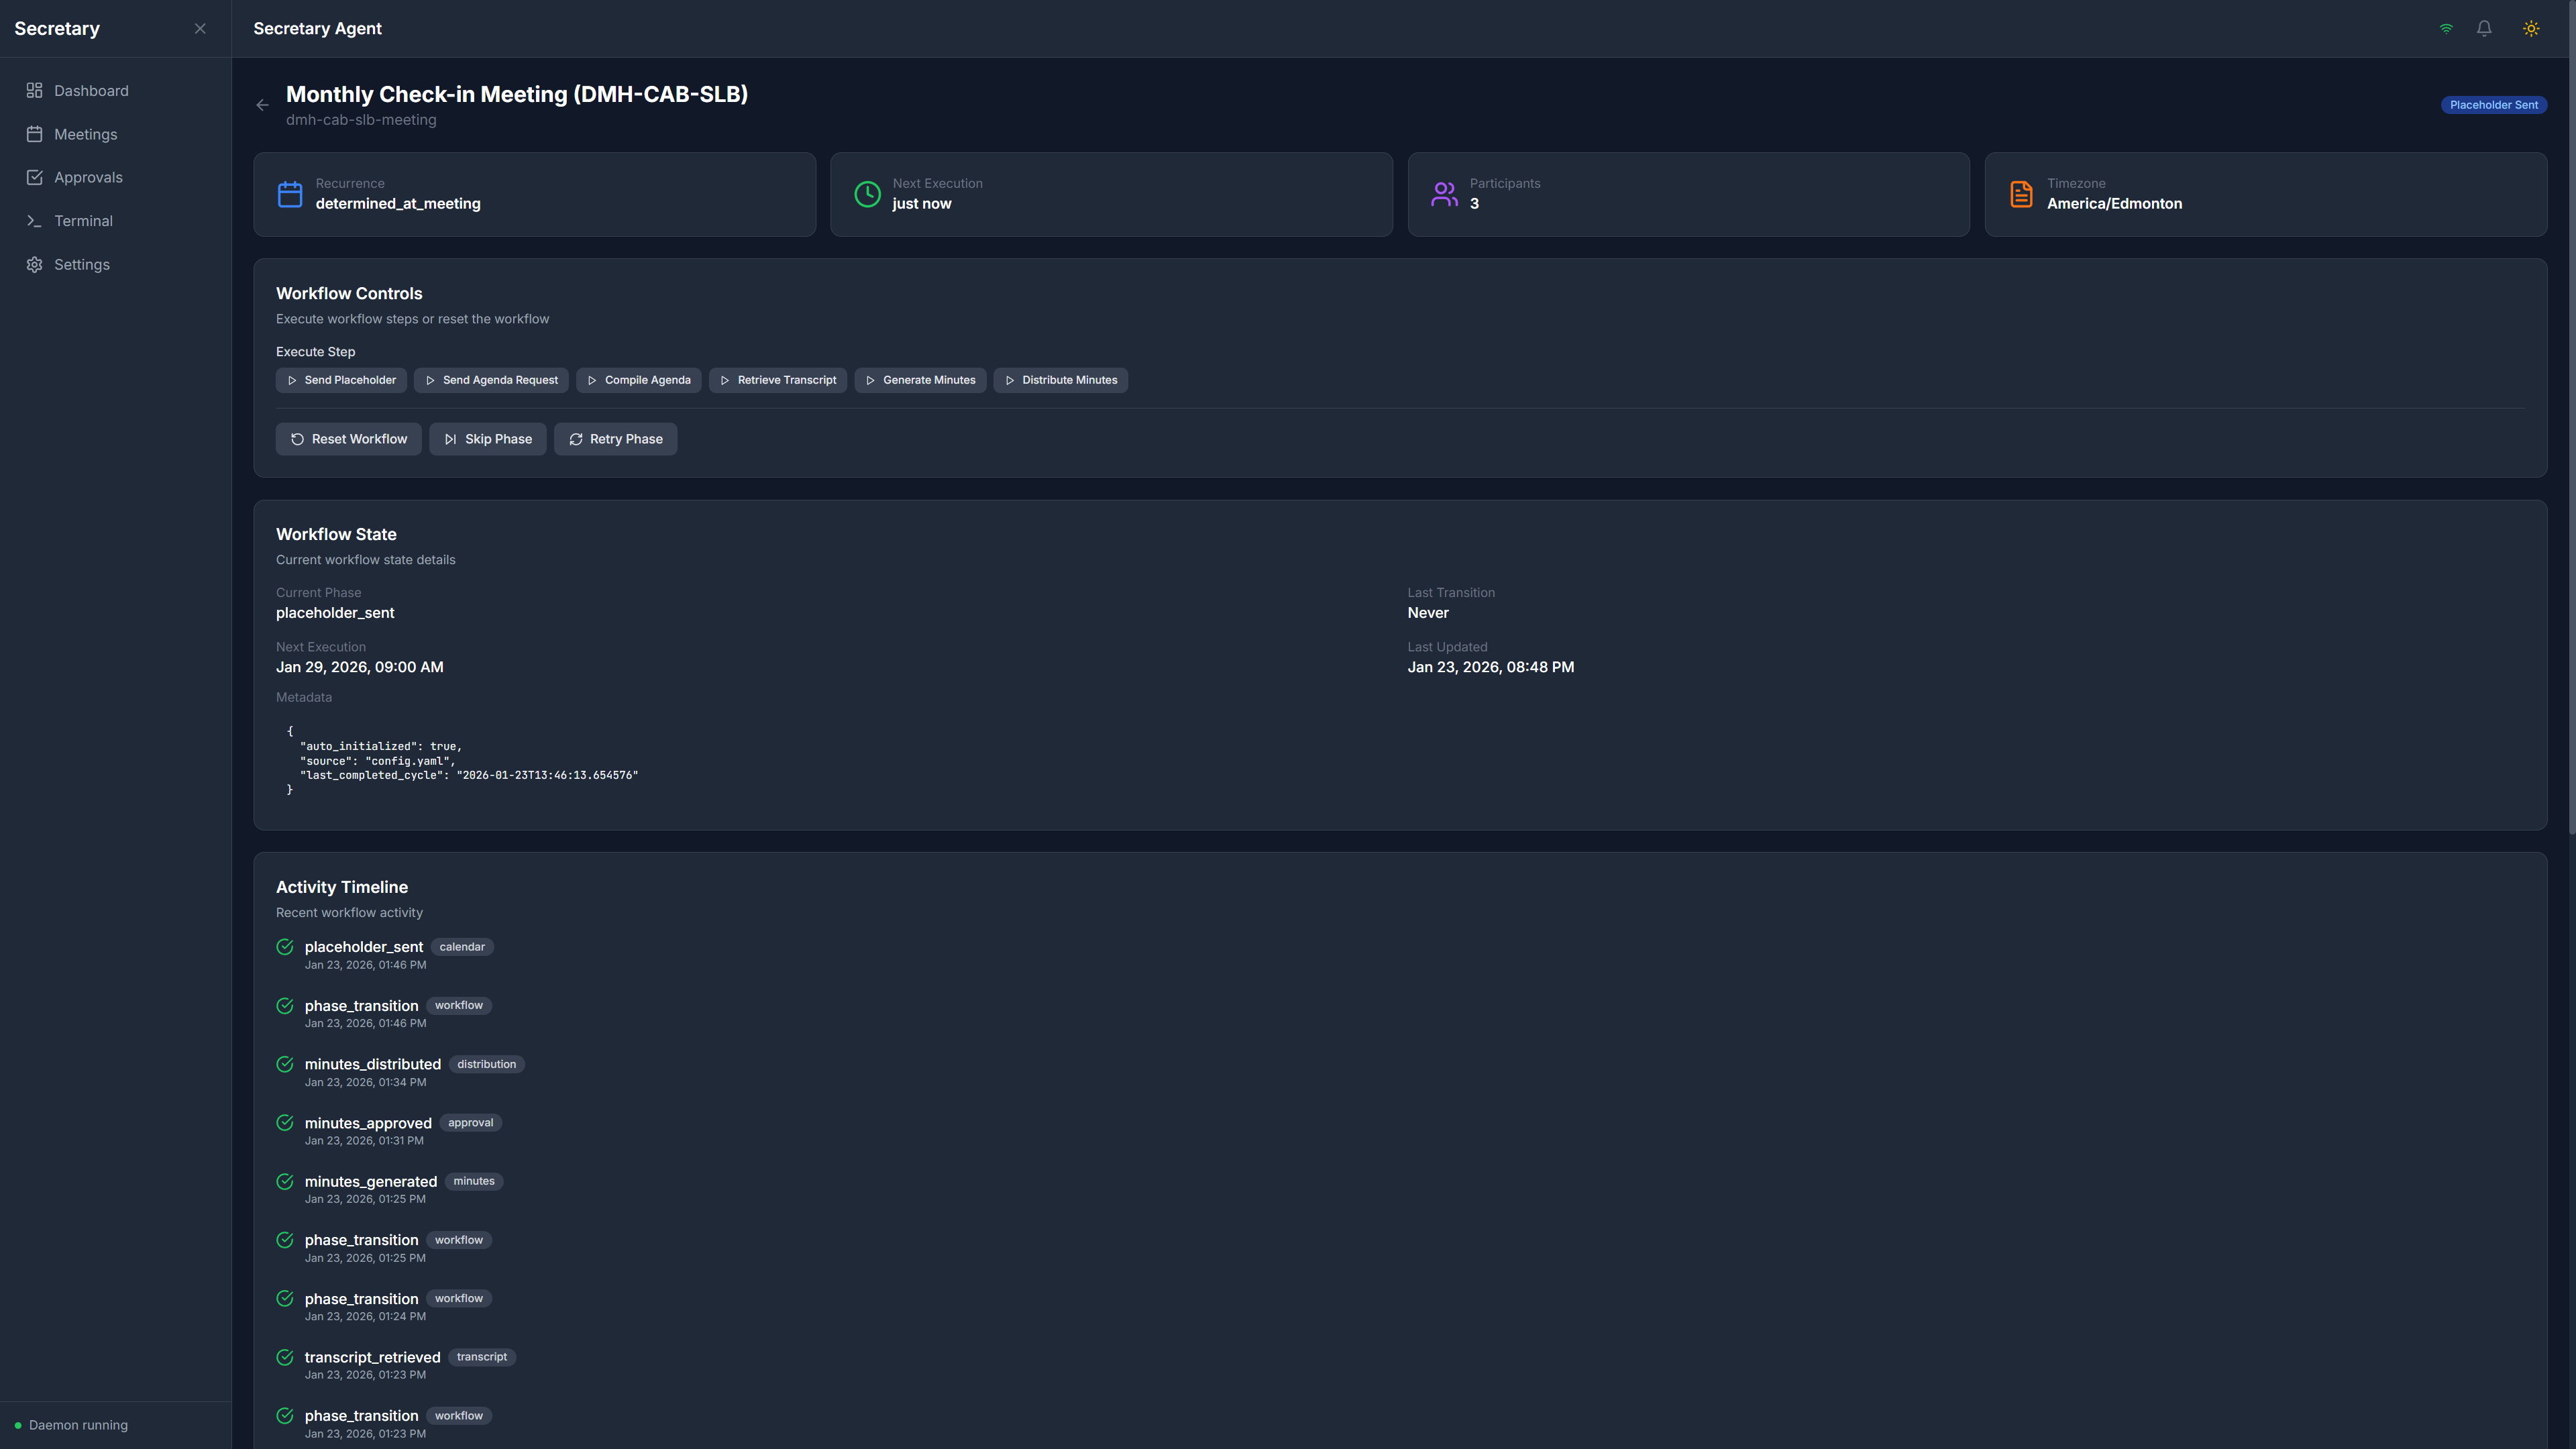Image resolution: width=2576 pixels, height=1449 pixels.
Task: Execute the Distribute Minutes step
Action: (x=1060, y=380)
